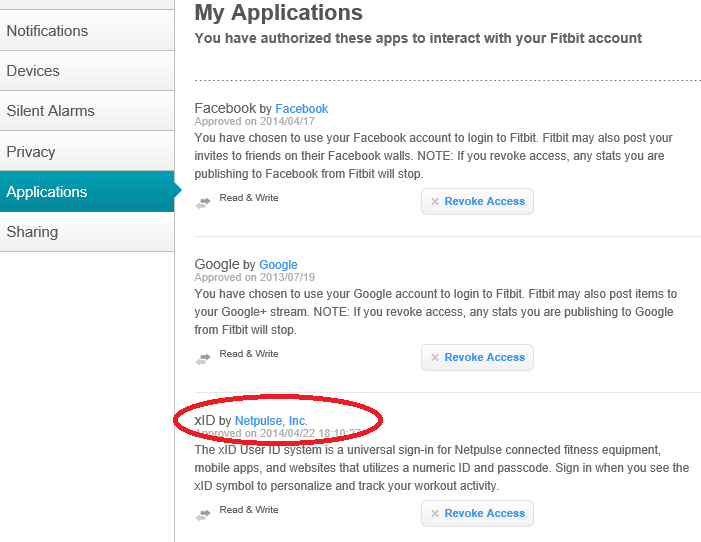
Task: Open the Netpulse, Inc. link
Action: pos(271,421)
